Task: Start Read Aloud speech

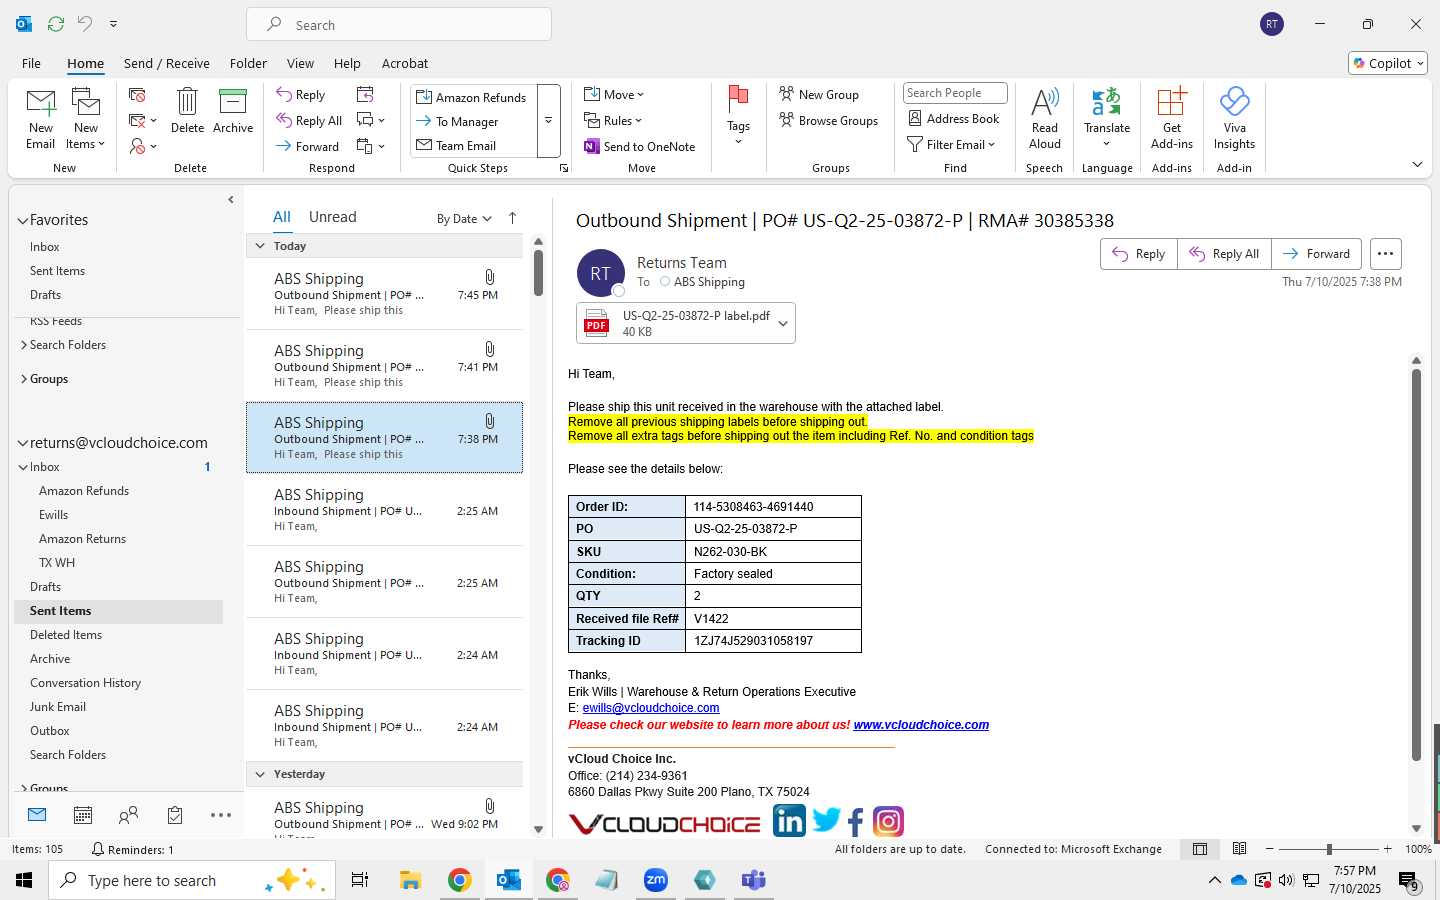Action: pos(1044,118)
